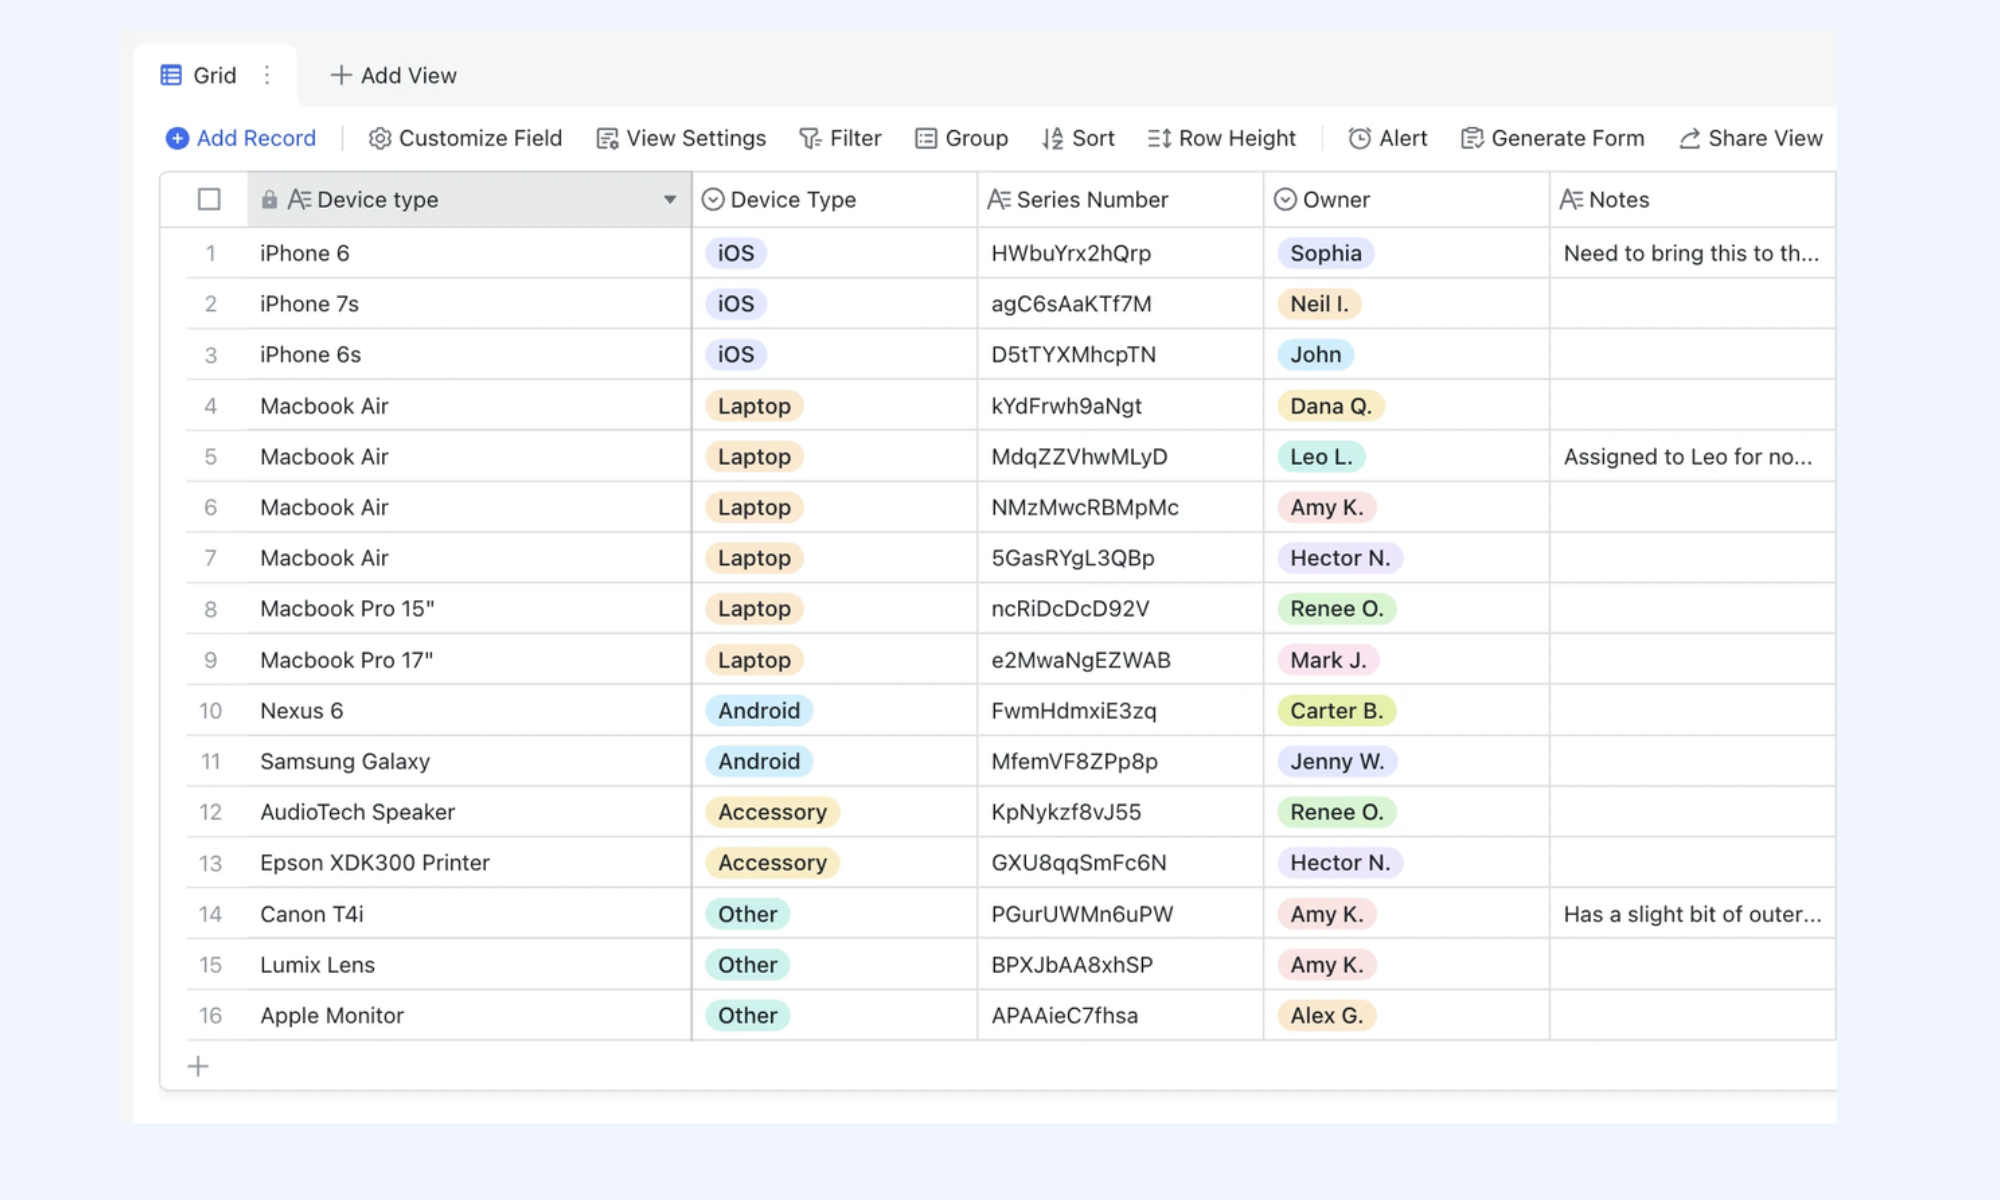Click the iPhone 7s cell
The height and width of the screenshot is (1200, 2000).
(x=470, y=304)
